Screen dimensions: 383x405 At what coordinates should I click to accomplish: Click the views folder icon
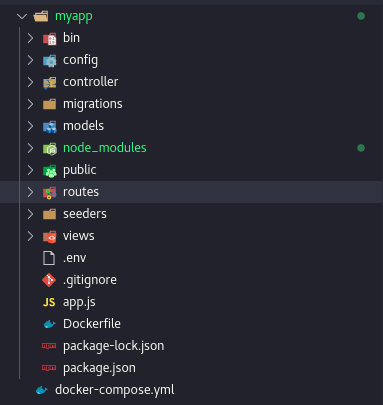click(x=49, y=236)
